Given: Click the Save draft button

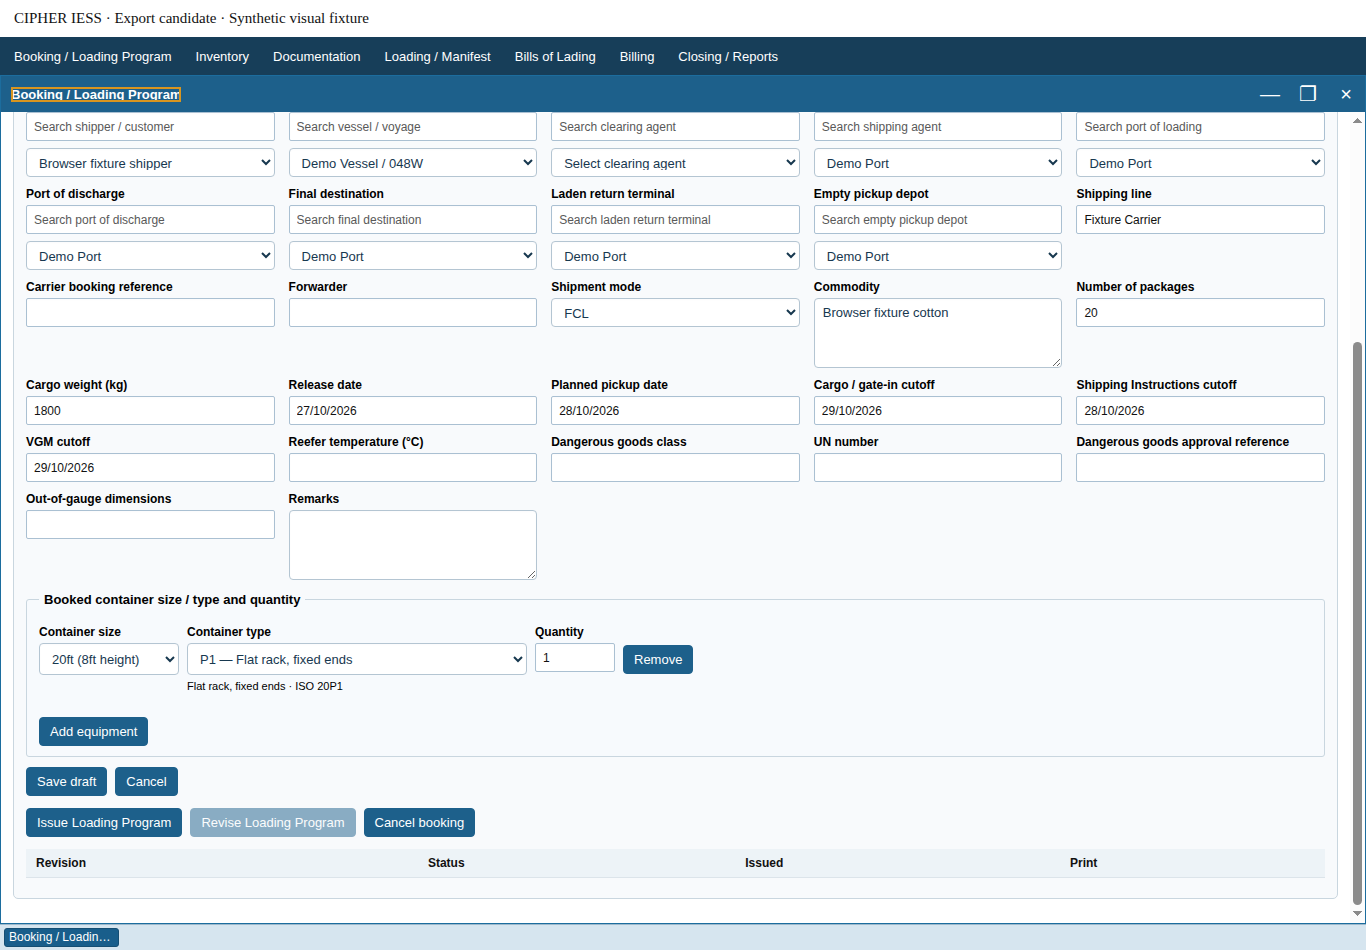Looking at the screenshot, I should [67, 782].
